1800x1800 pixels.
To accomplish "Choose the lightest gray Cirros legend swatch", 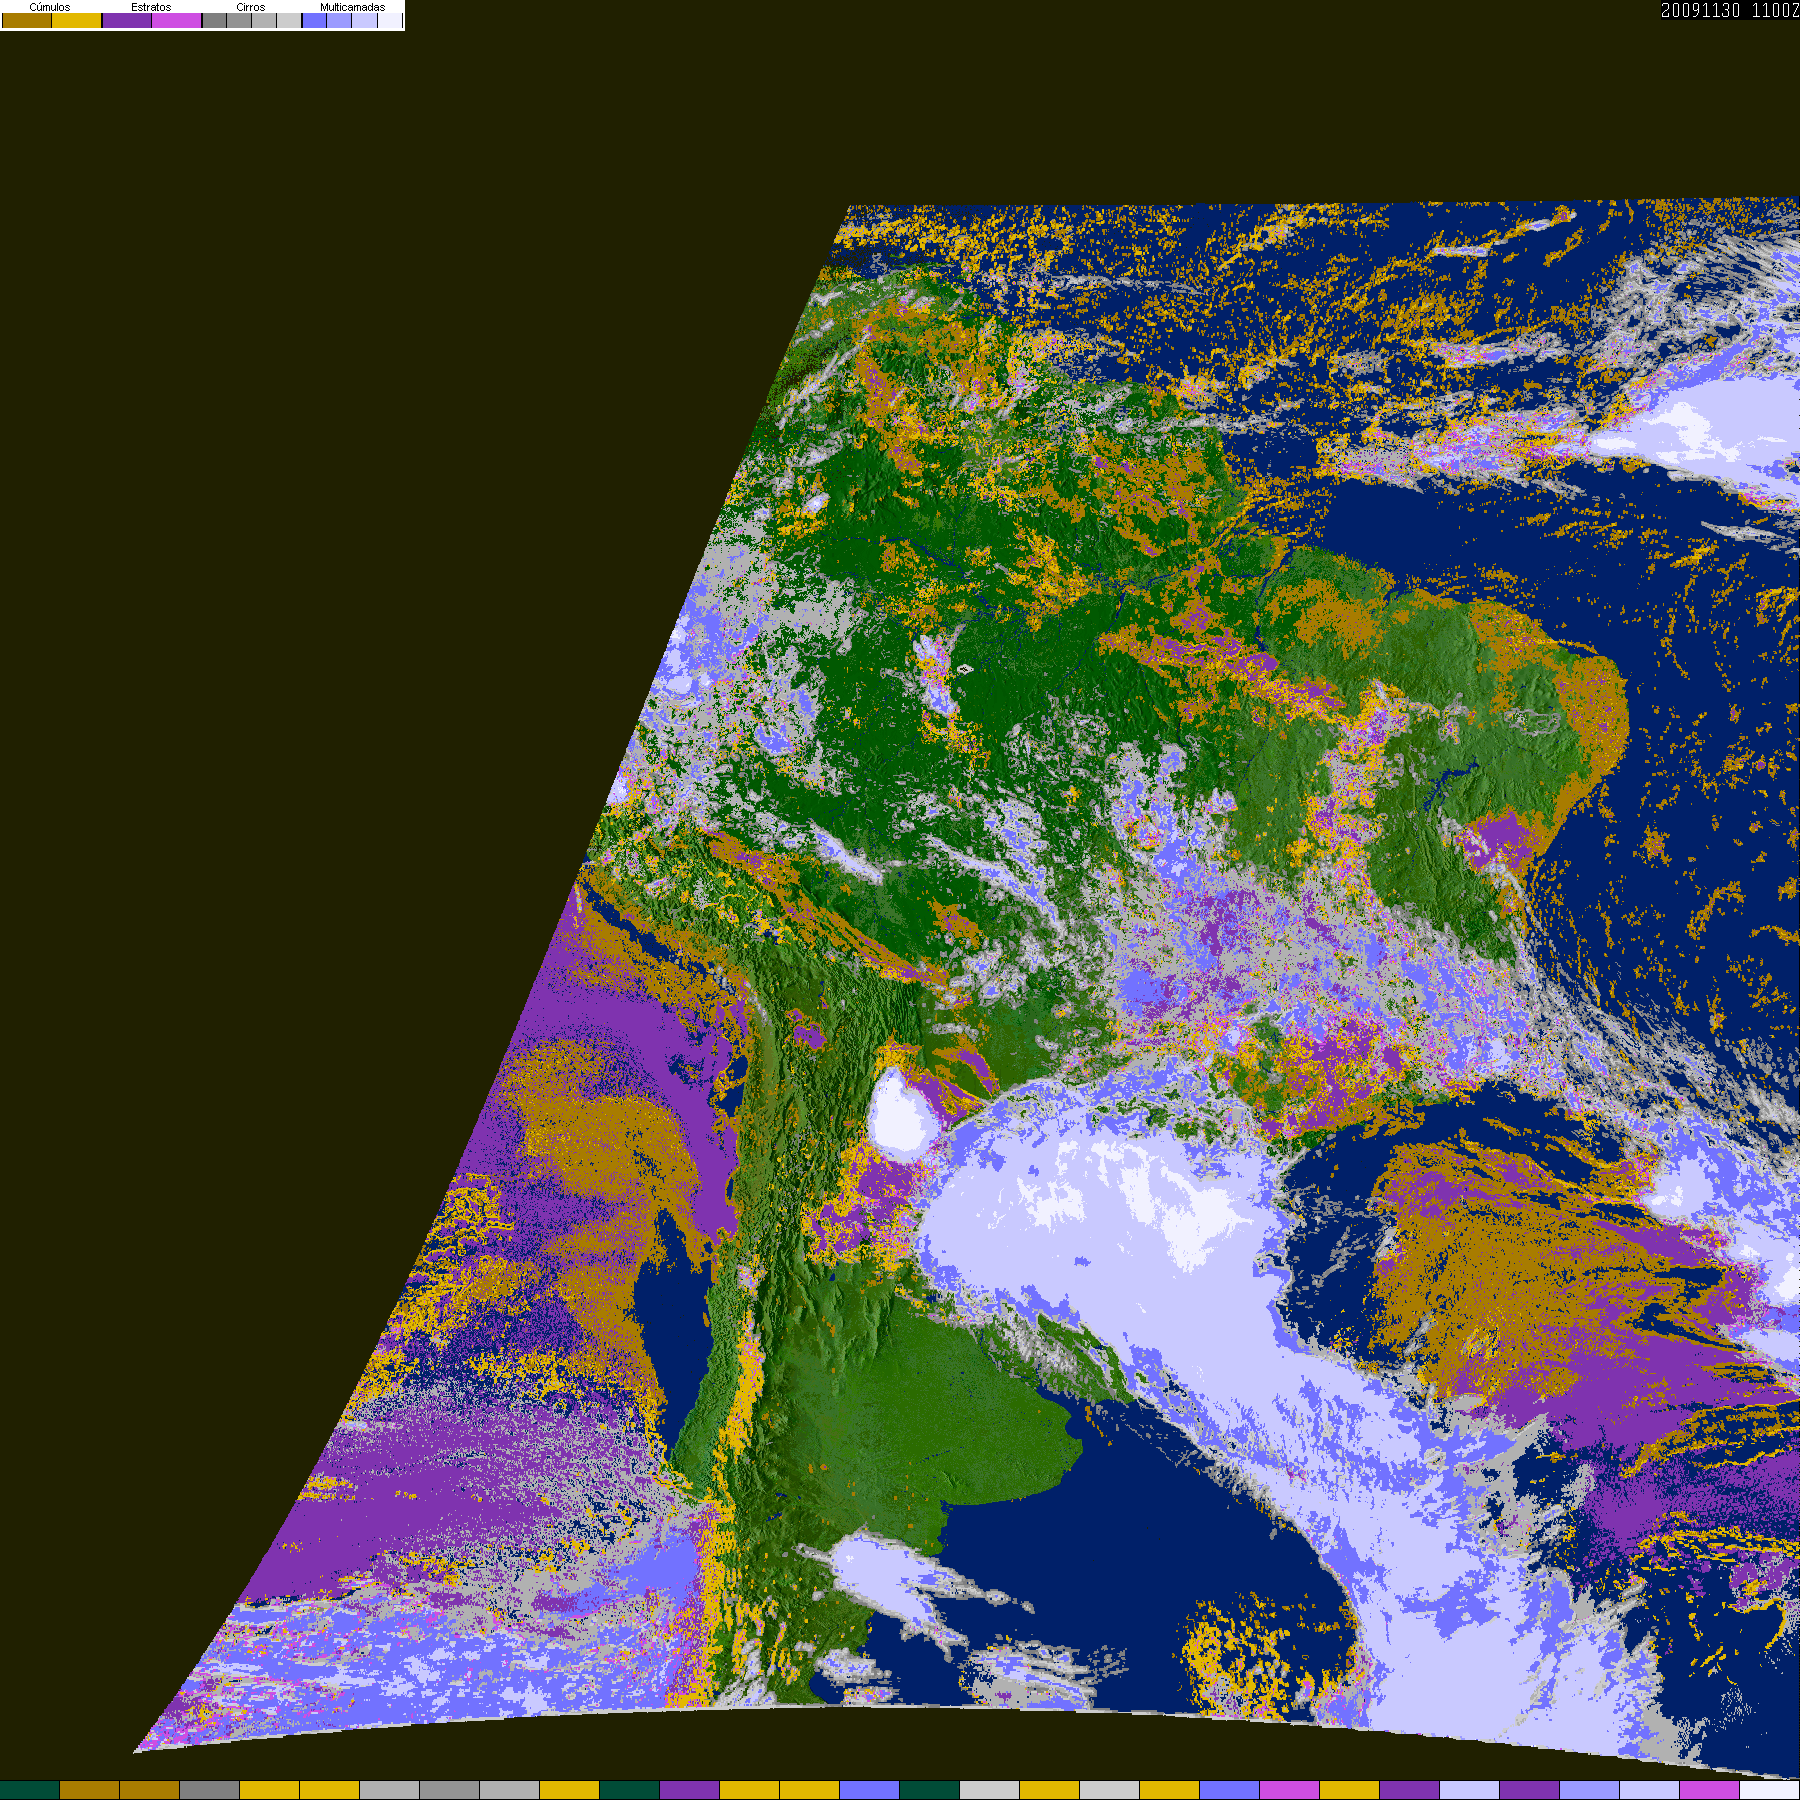I will coord(289,20).
